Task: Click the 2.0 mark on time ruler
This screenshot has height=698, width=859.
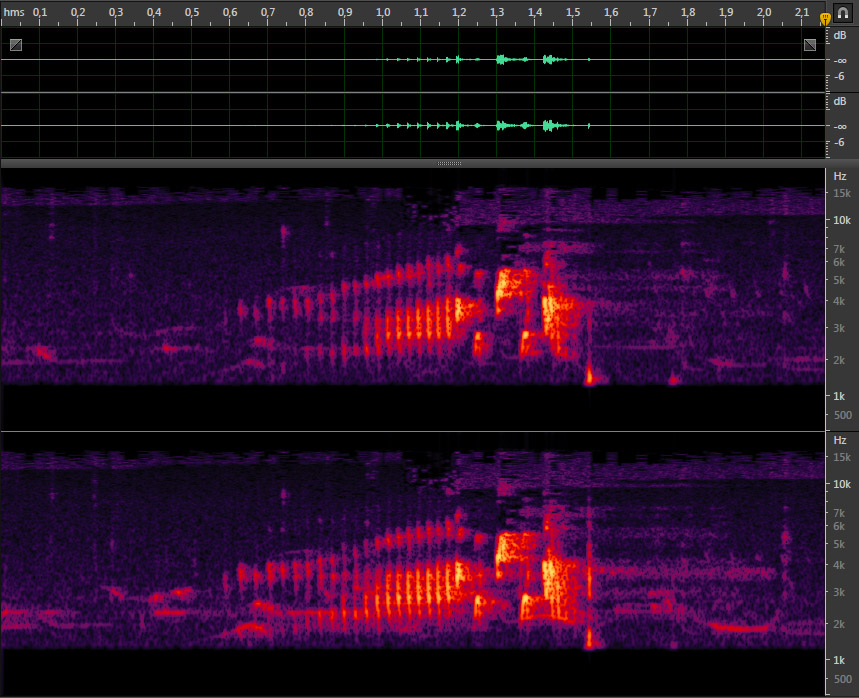Action: tap(764, 12)
